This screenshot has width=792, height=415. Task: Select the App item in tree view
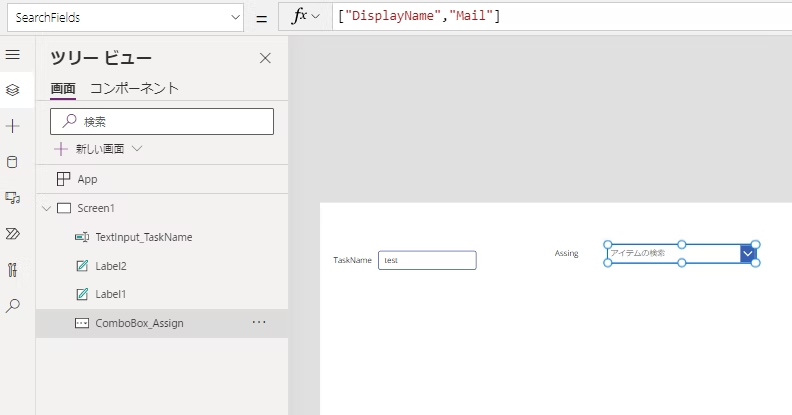click(x=87, y=179)
